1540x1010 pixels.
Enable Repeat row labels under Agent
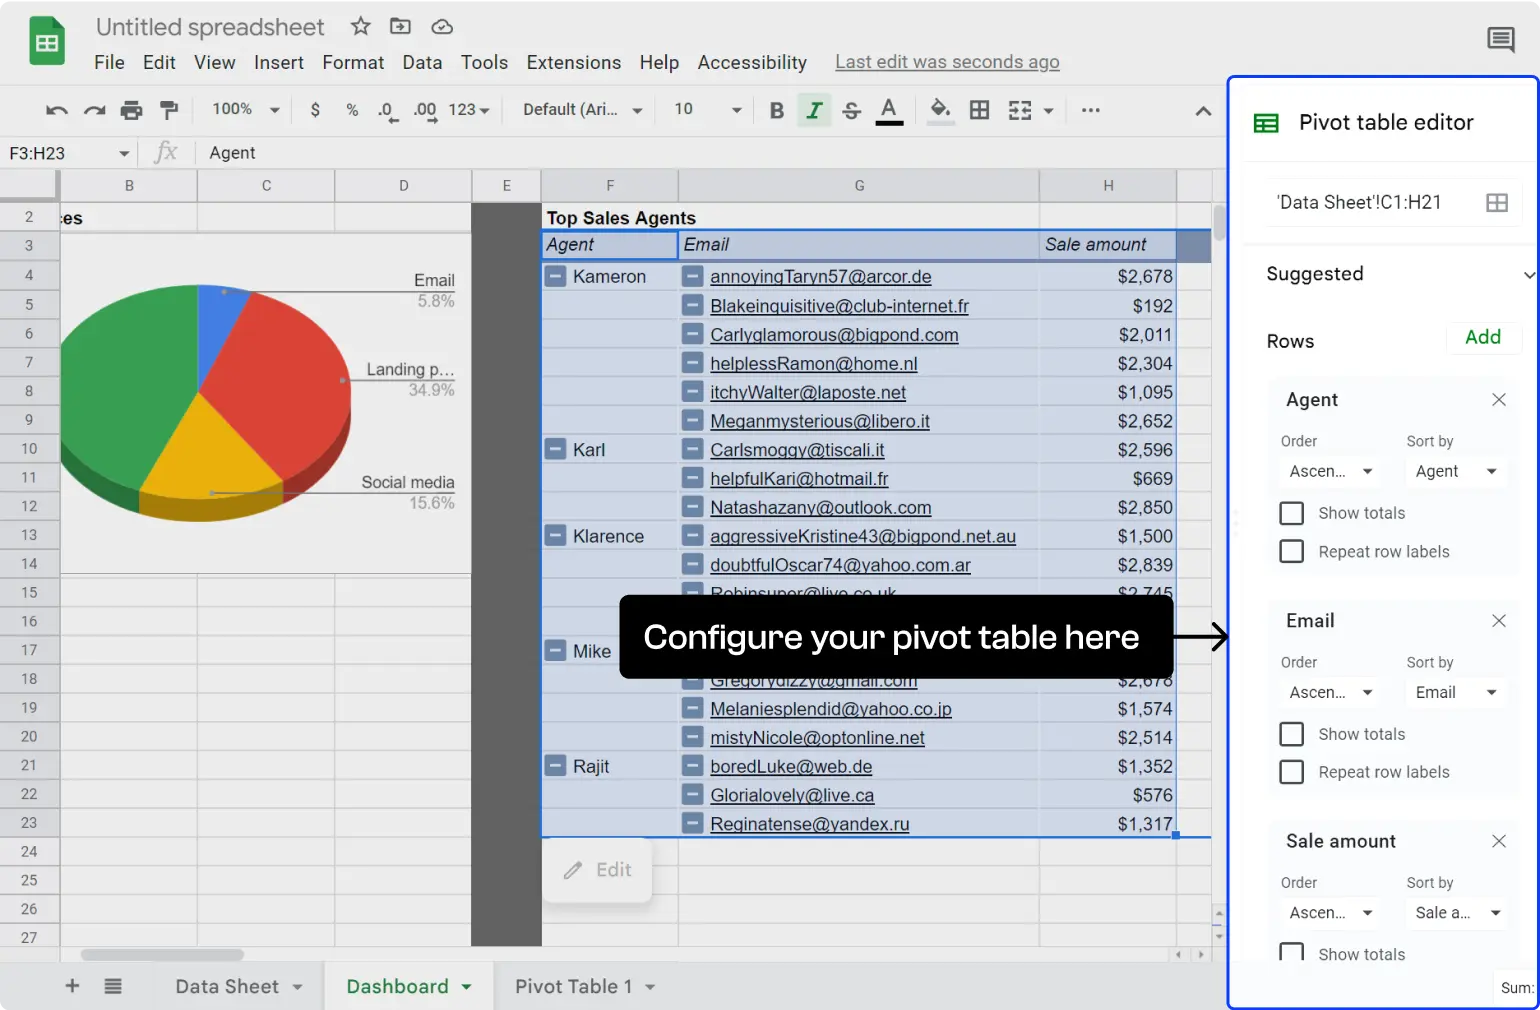(x=1292, y=551)
